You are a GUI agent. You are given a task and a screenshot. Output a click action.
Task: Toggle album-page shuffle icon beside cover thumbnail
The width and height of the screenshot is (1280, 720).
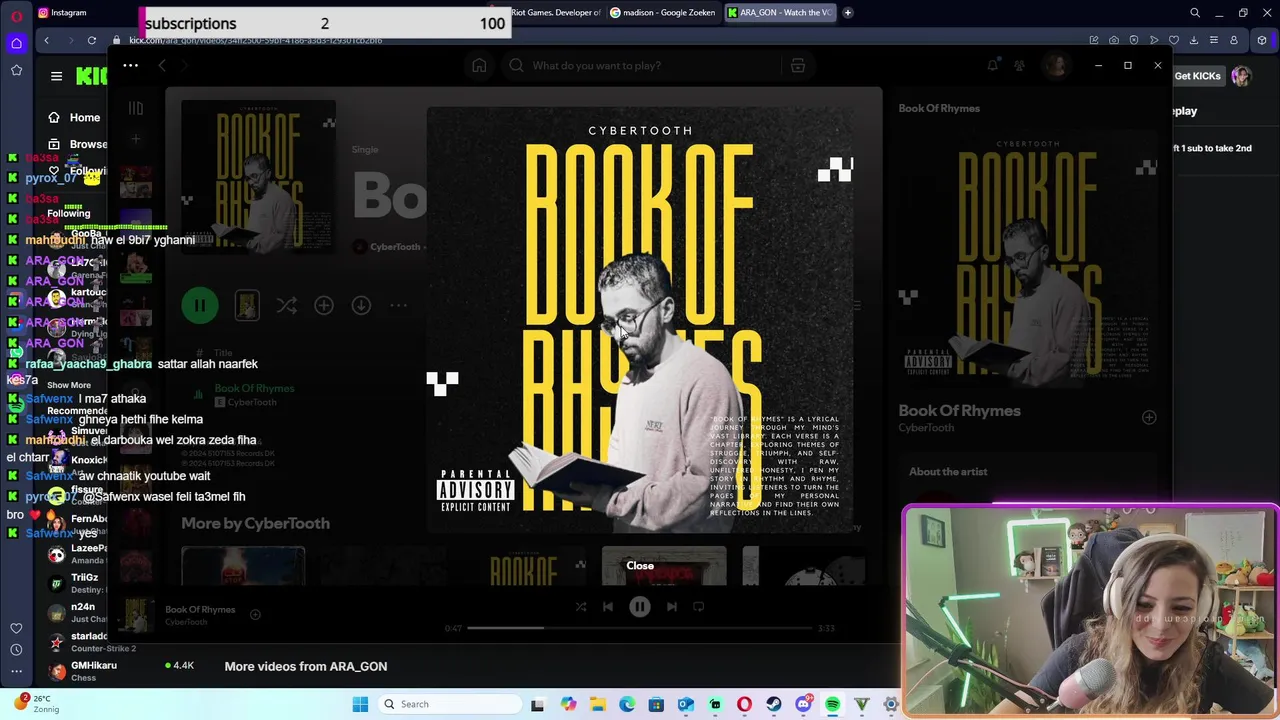(287, 305)
